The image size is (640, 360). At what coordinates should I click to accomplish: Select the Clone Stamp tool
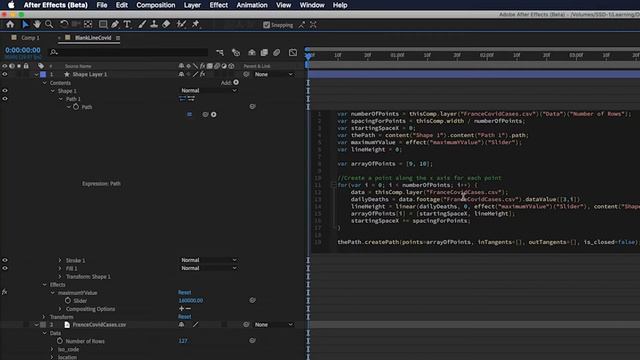[154, 24]
